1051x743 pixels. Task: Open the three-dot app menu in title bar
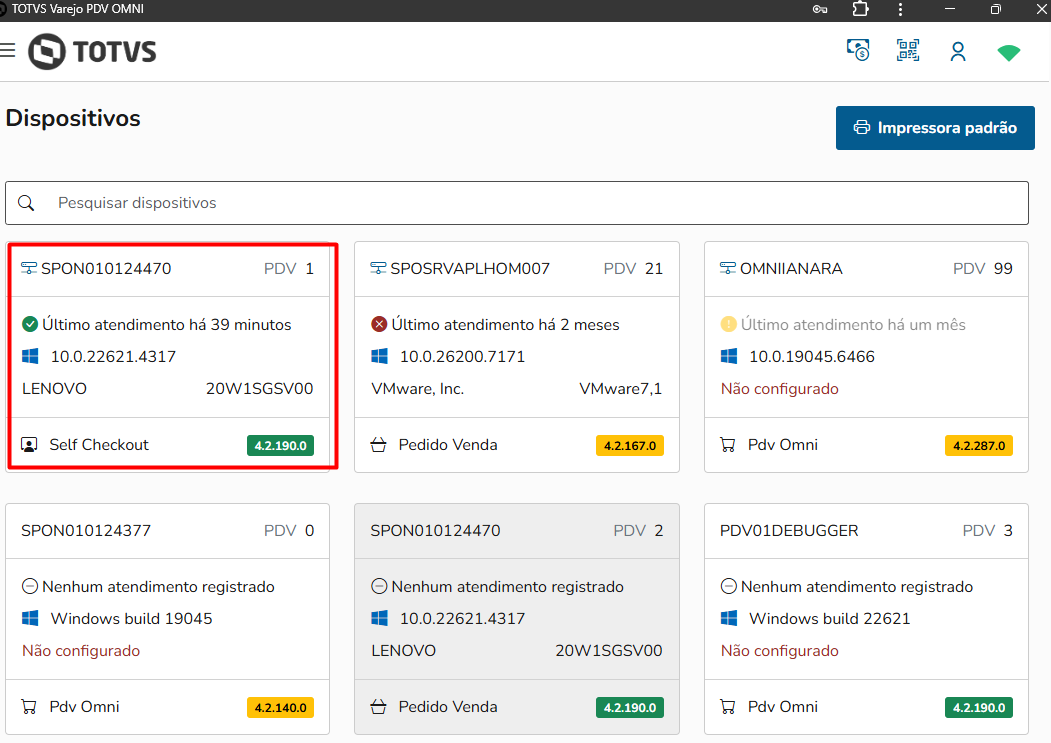[900, 9]
